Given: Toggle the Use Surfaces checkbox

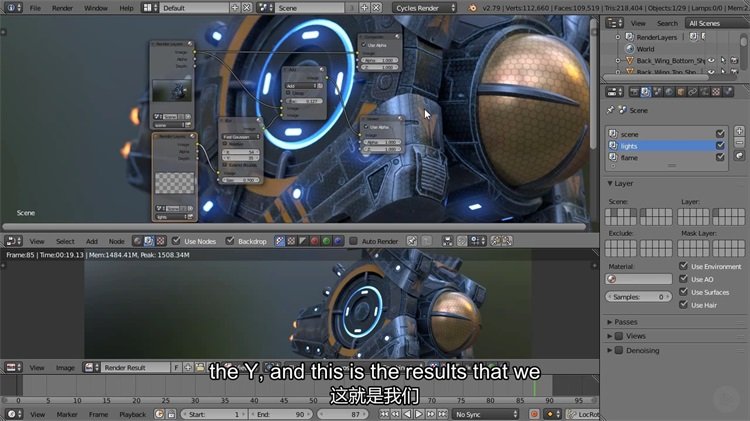Looking at the screenshot, I should click(683, 292).
